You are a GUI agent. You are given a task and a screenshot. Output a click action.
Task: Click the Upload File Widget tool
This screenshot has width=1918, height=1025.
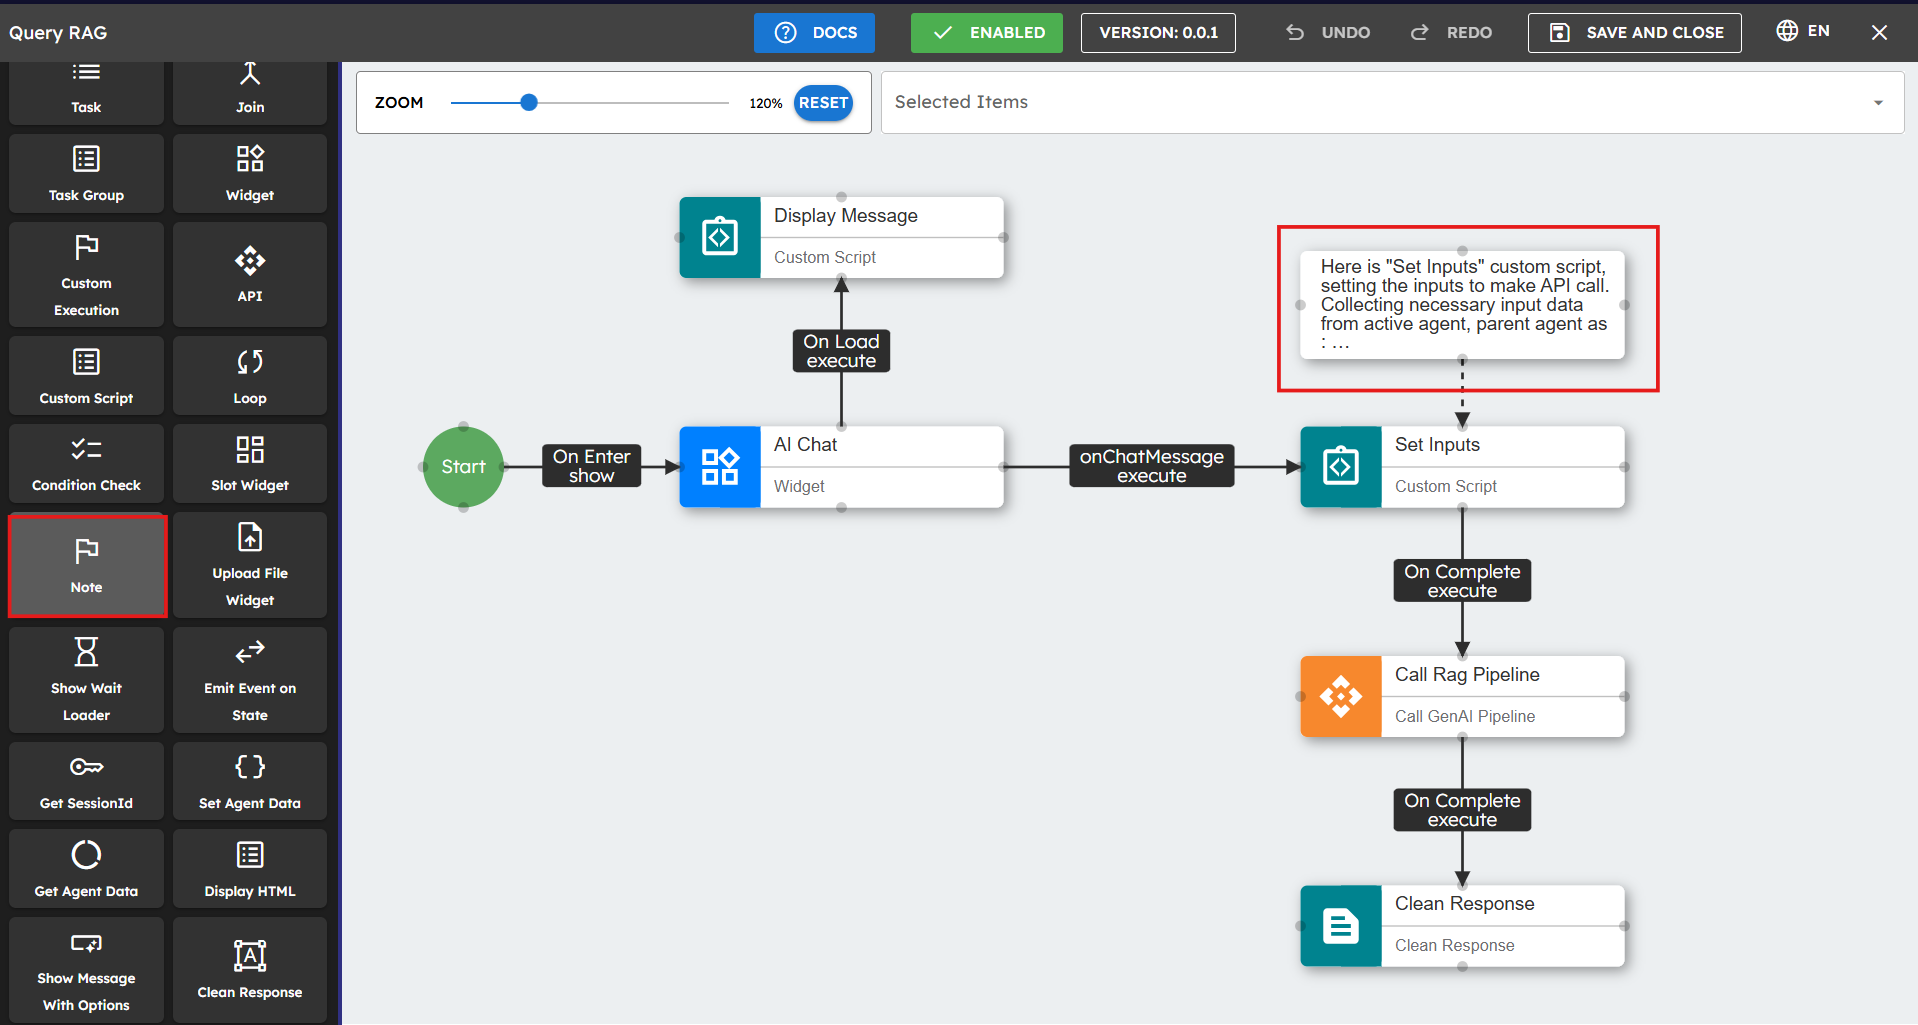pos(250,565)
